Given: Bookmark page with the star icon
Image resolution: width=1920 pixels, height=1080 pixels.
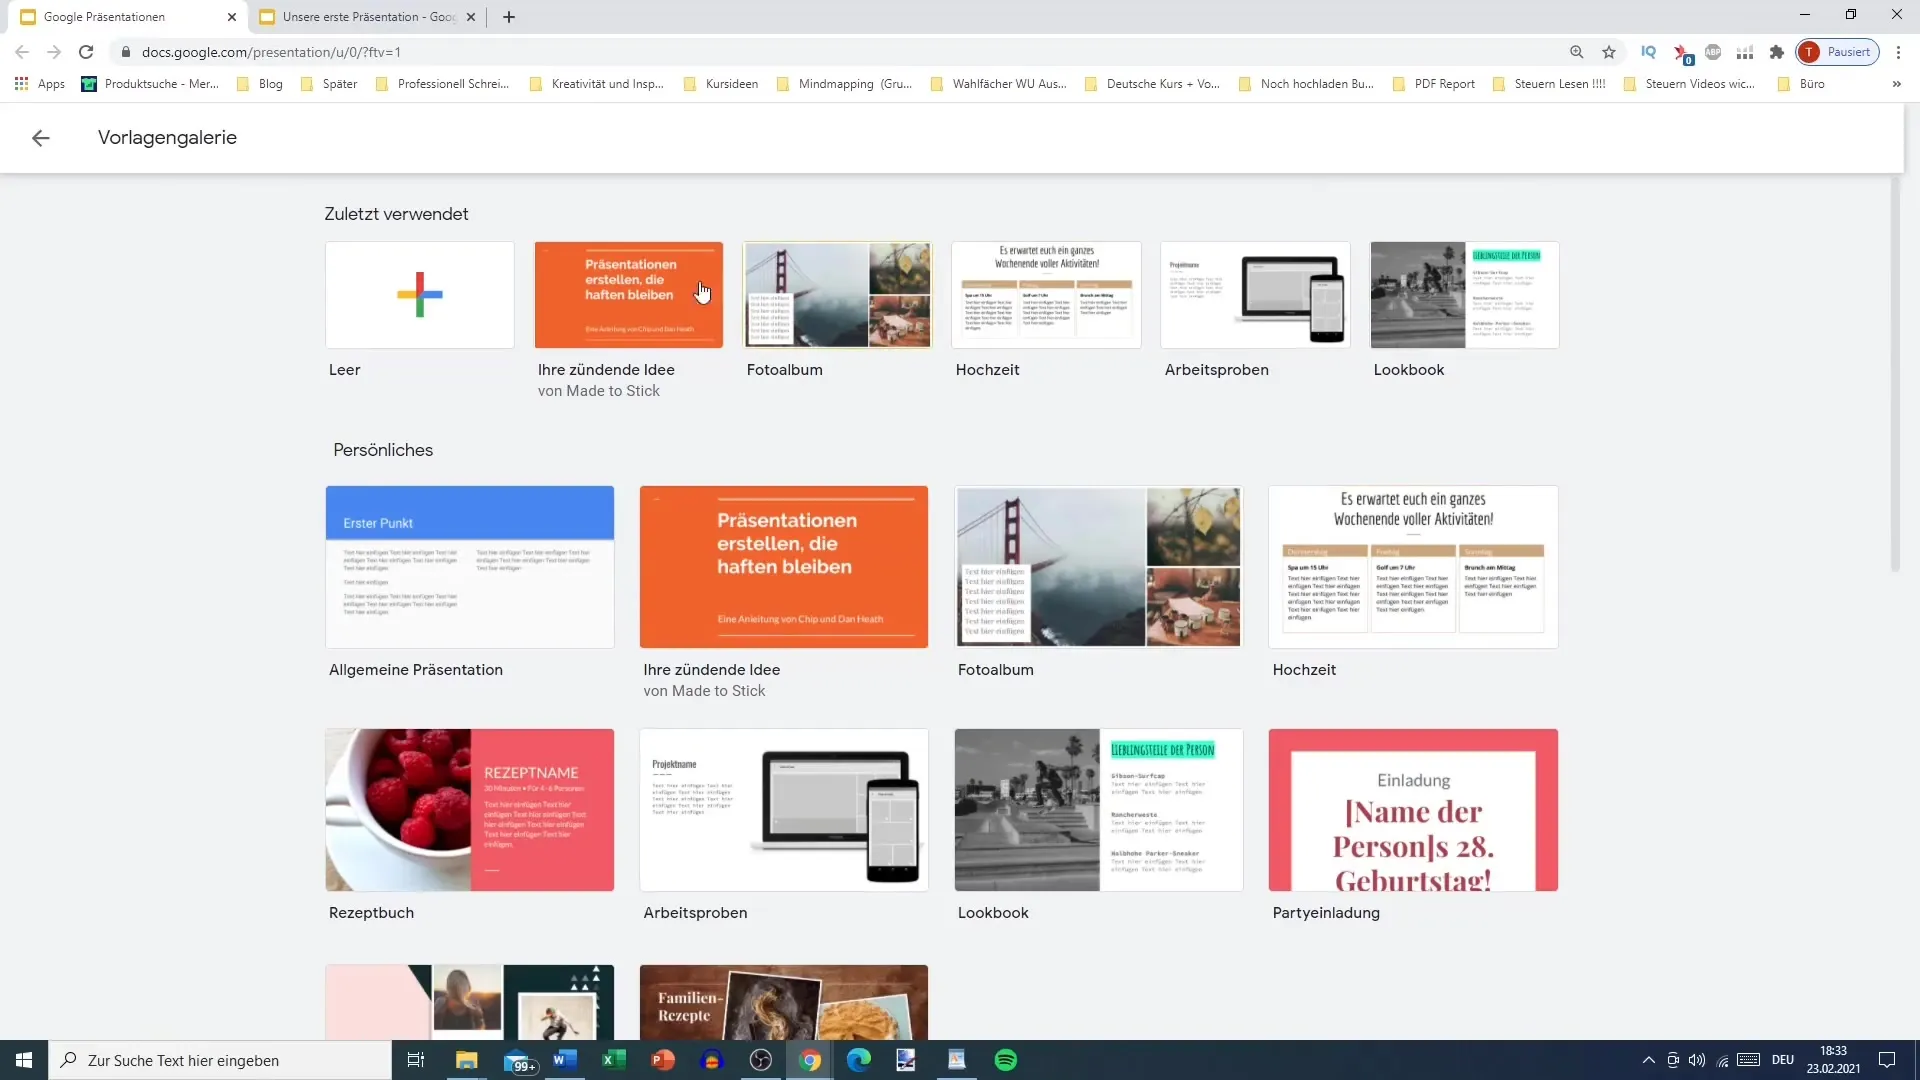Looking at the screenshot, I should pyautogui.click(x=1609, y=52).
